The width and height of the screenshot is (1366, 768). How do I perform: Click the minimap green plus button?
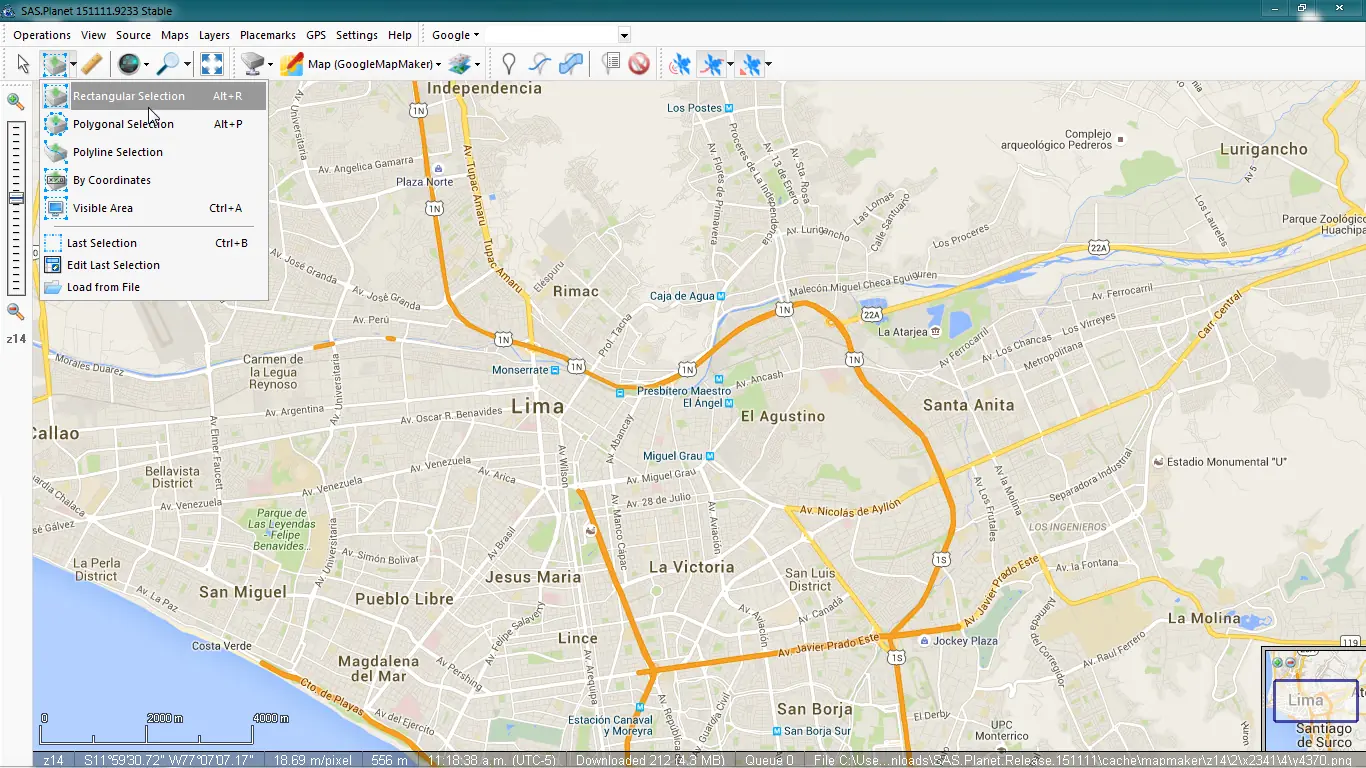click(x=1277, y=662)
